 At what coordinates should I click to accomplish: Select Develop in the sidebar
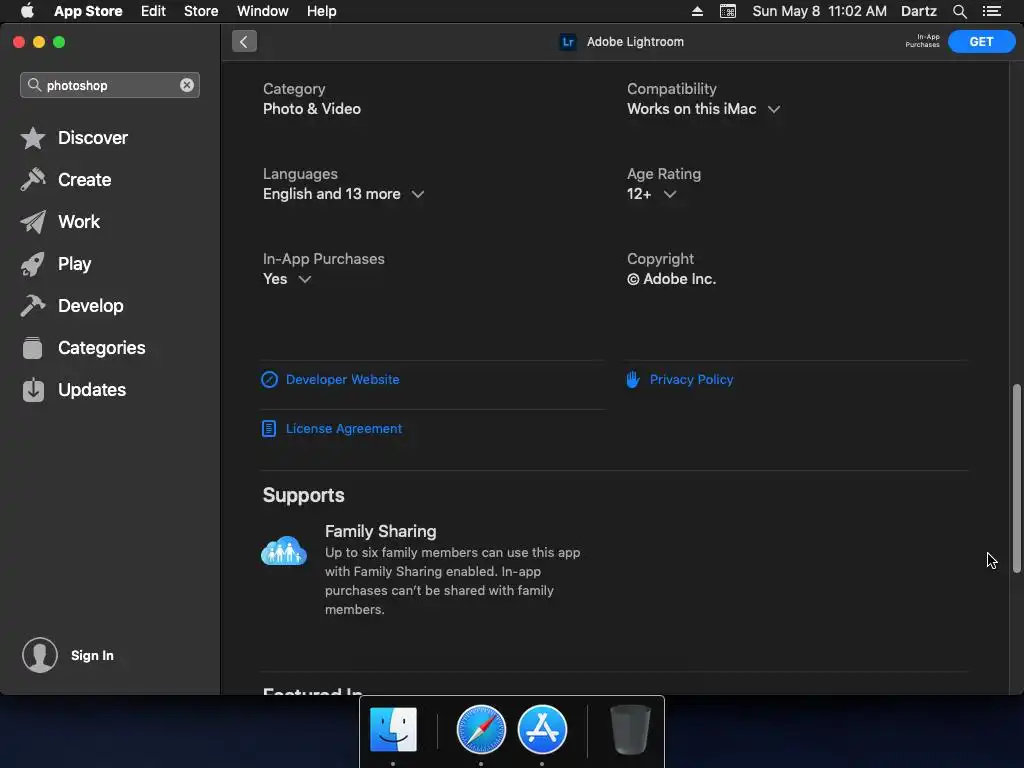(x=91, y=306)
